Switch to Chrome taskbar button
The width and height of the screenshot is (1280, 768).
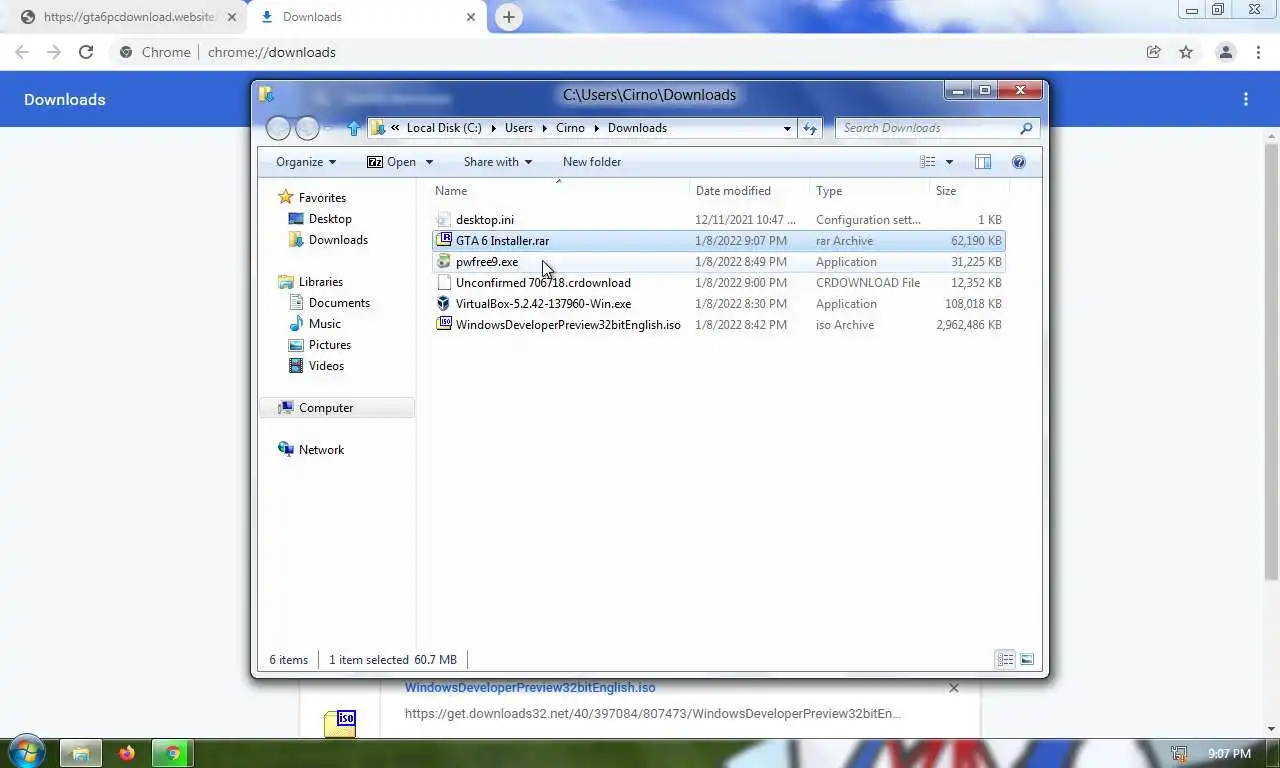(173, 753)
